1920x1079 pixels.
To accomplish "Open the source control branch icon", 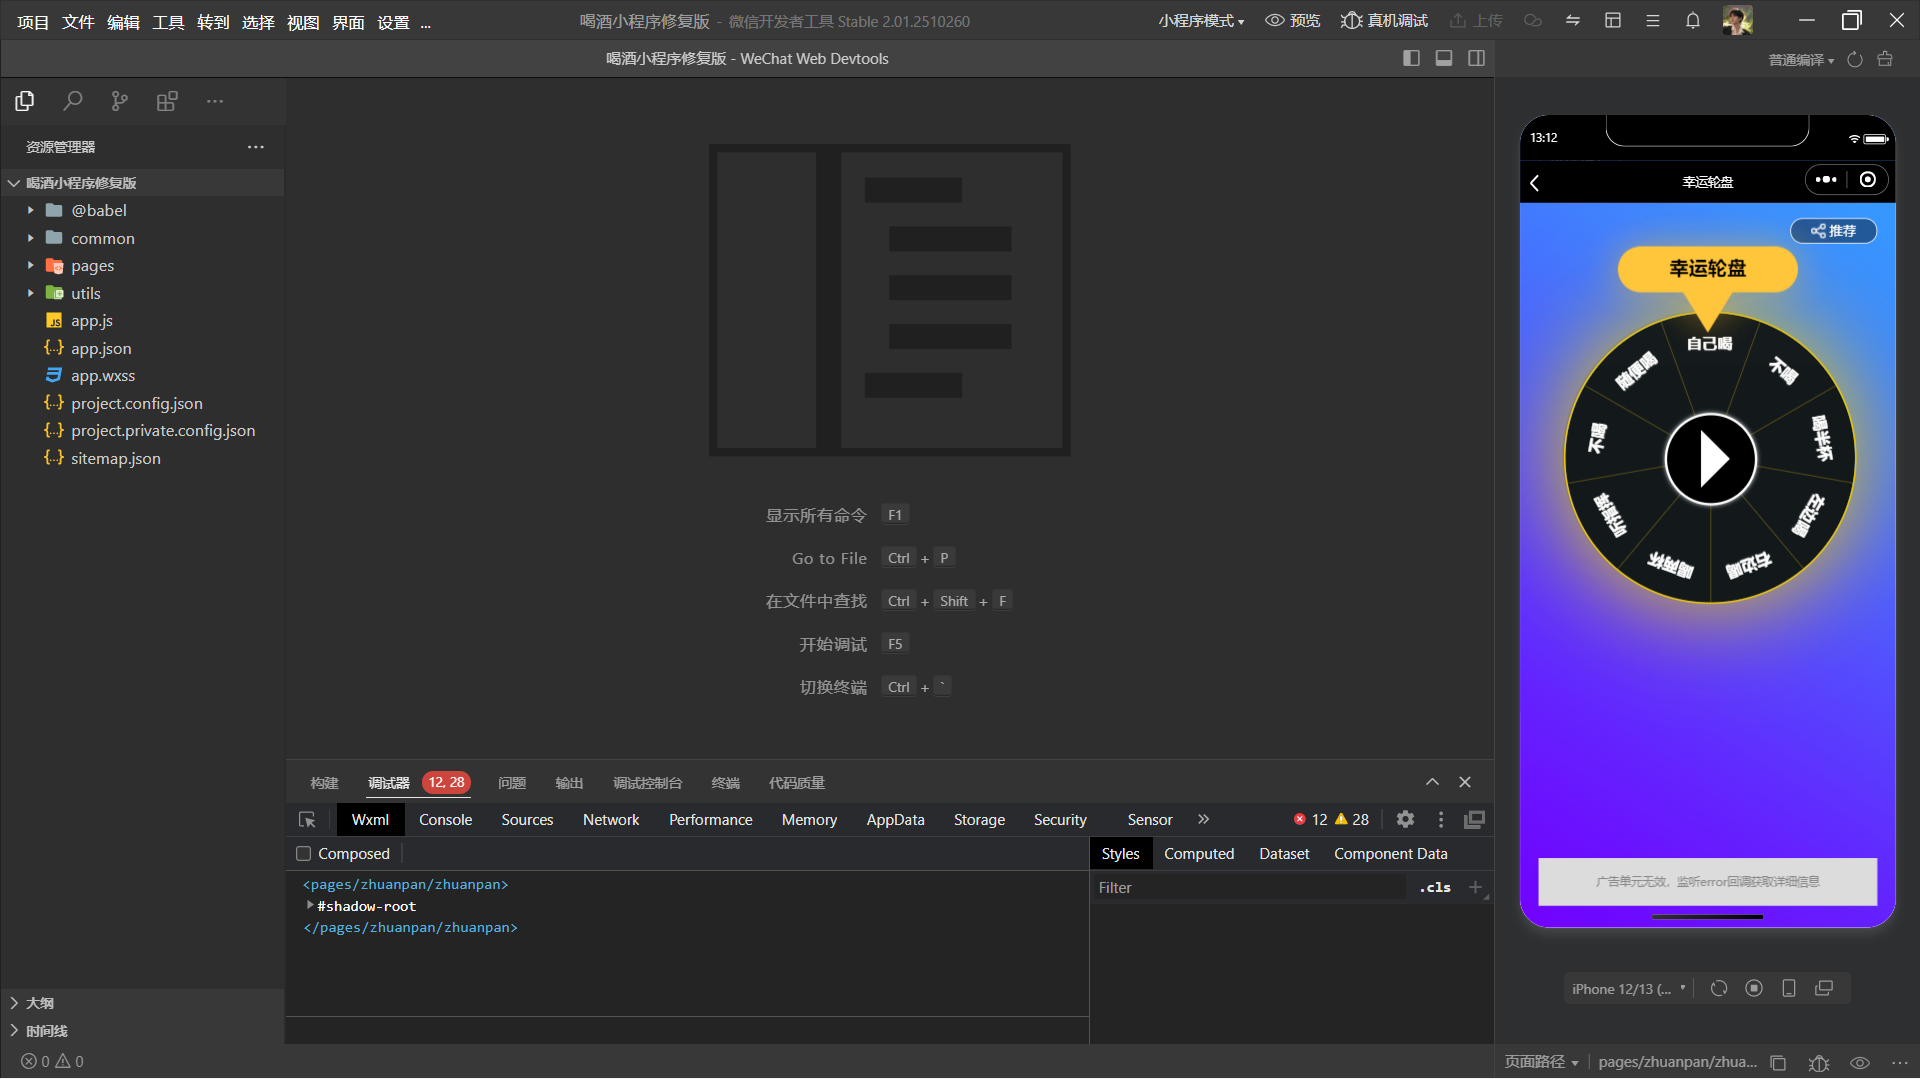I will (120, 101).
